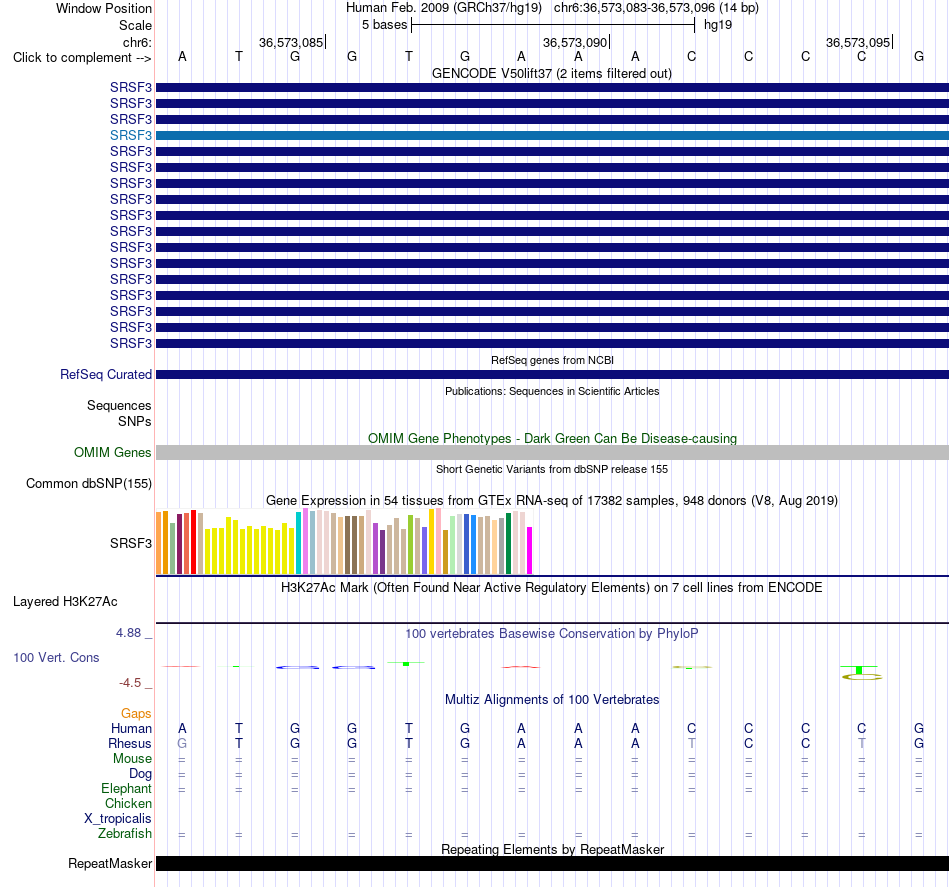Click the Chicken species label
950x887 pixels.
[128, 803]
